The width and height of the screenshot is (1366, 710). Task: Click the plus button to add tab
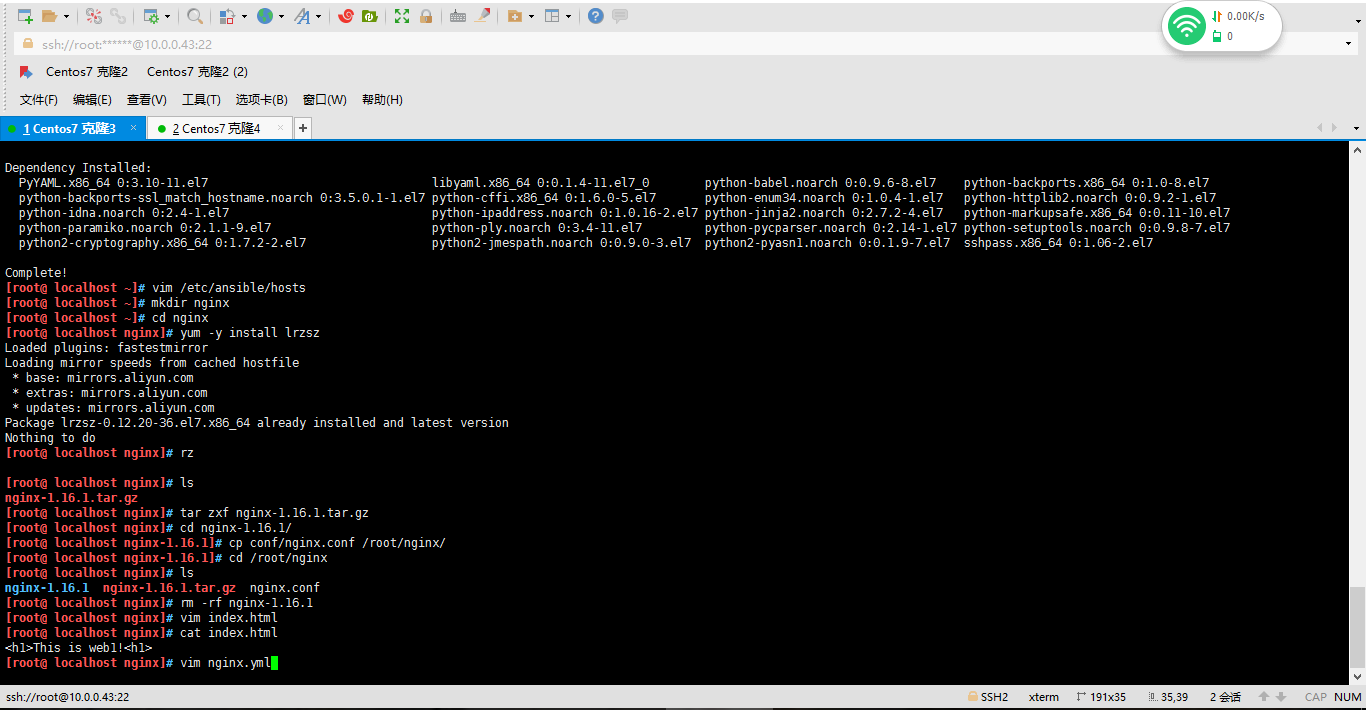pos(302,128)
